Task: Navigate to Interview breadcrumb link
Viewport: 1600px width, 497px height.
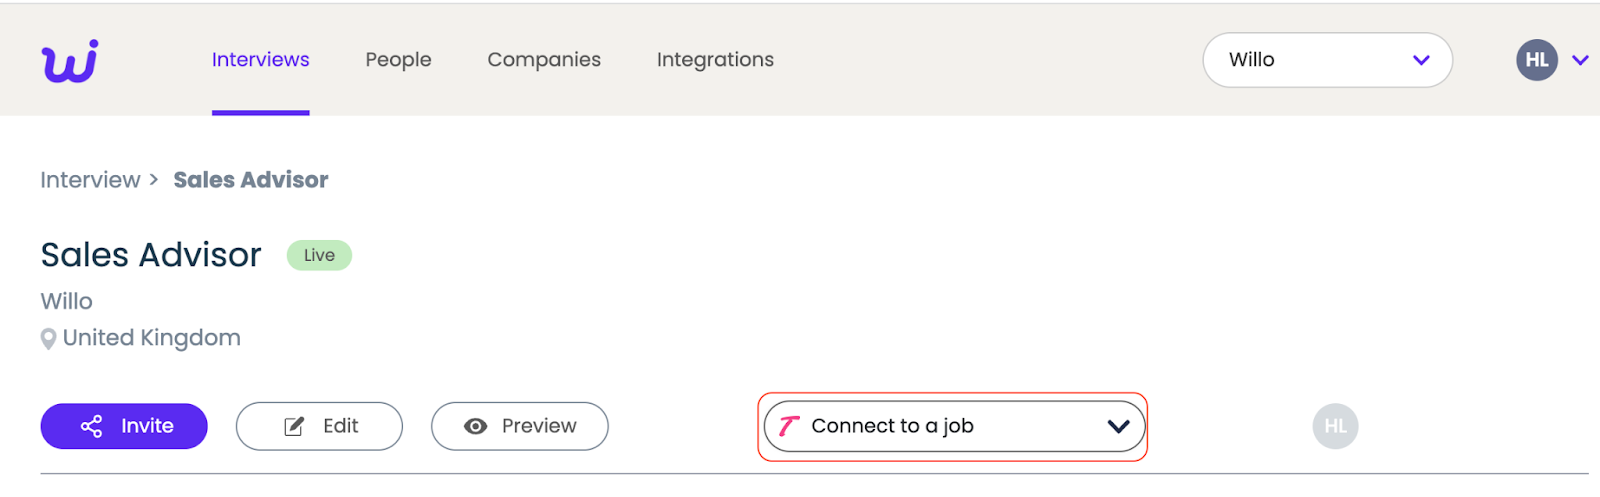Action: point(90,180)
